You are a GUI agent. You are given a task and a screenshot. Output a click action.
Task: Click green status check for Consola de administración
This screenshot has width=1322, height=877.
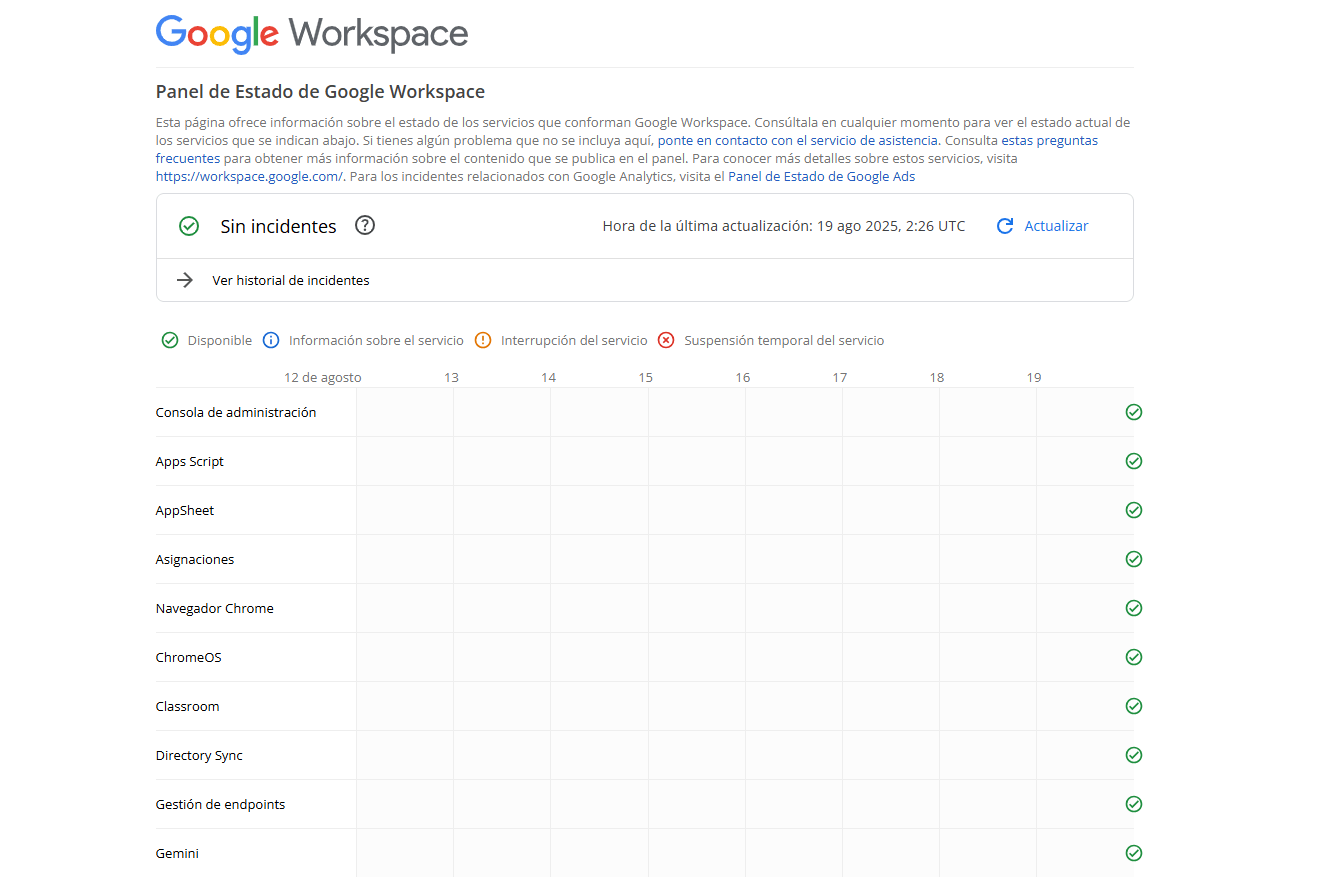click(1133, 412)
